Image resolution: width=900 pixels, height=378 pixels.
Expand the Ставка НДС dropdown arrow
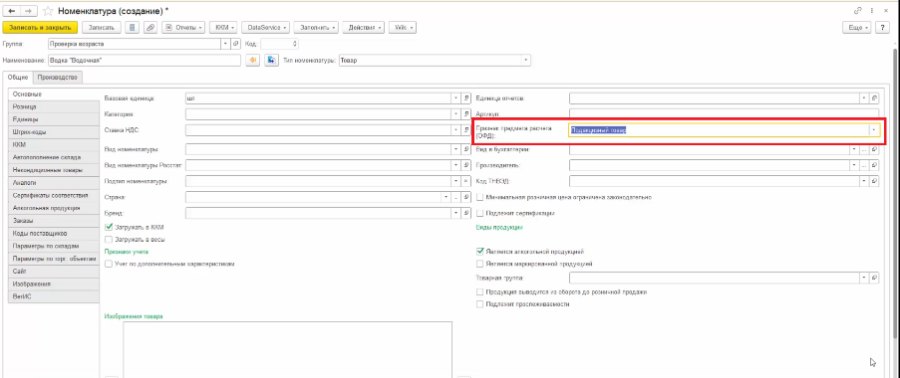[457, 131]
